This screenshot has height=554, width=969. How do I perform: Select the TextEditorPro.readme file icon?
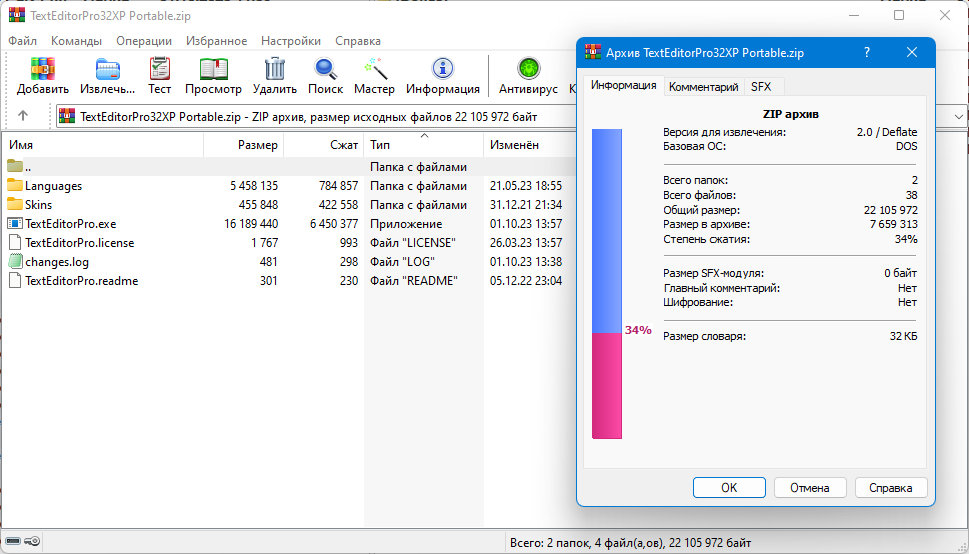[x=15, y=281]
